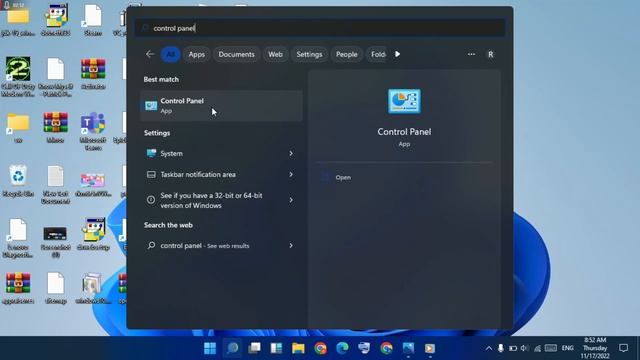Show hidden system tray icons

(489, 348)
